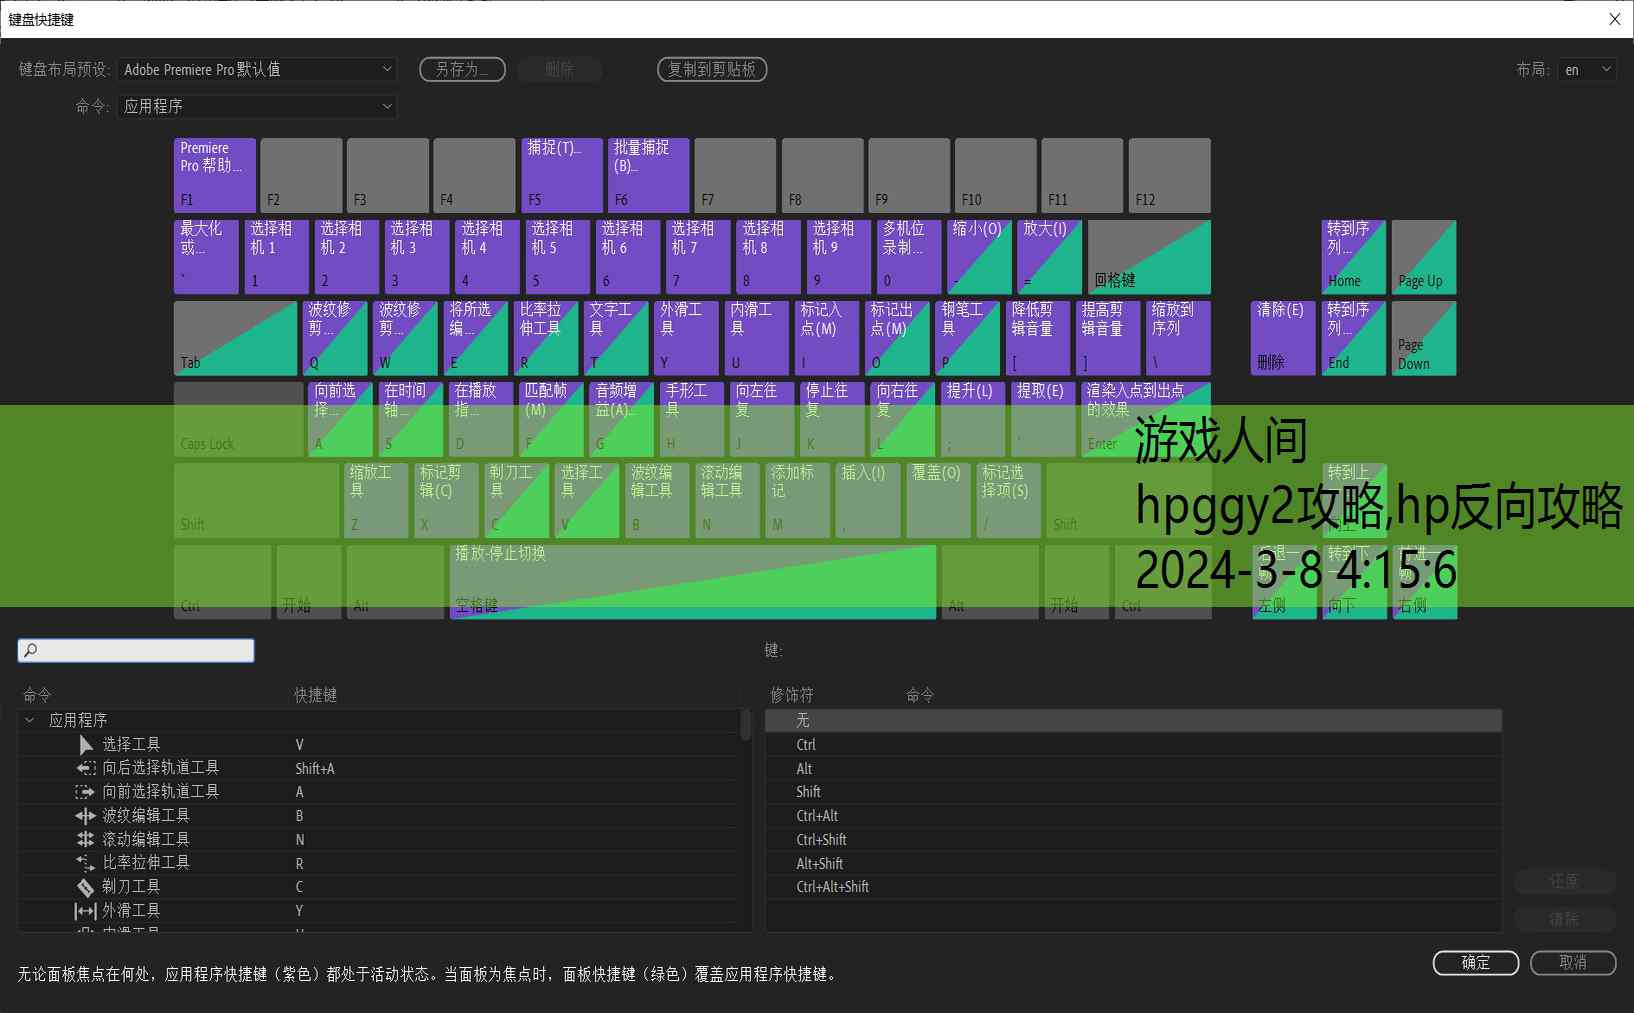Click the Q key labeled 波纹修剪
The width and height of the screenshot is (1634, 1013).
coord(335,338)
